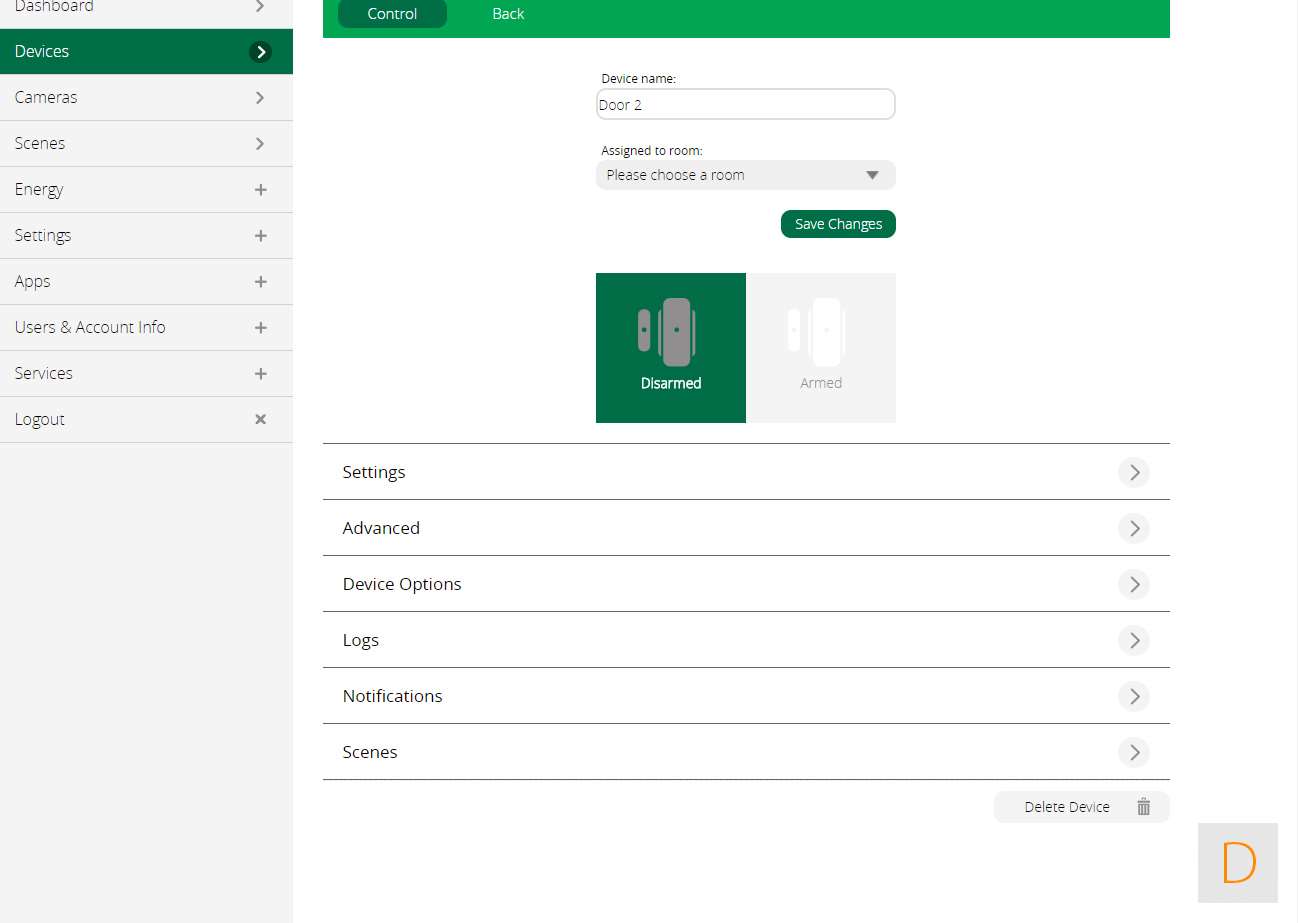1298x923 pixels.
Task: Click the trash icon beside Delete Device
Action: pos(1143,807)
